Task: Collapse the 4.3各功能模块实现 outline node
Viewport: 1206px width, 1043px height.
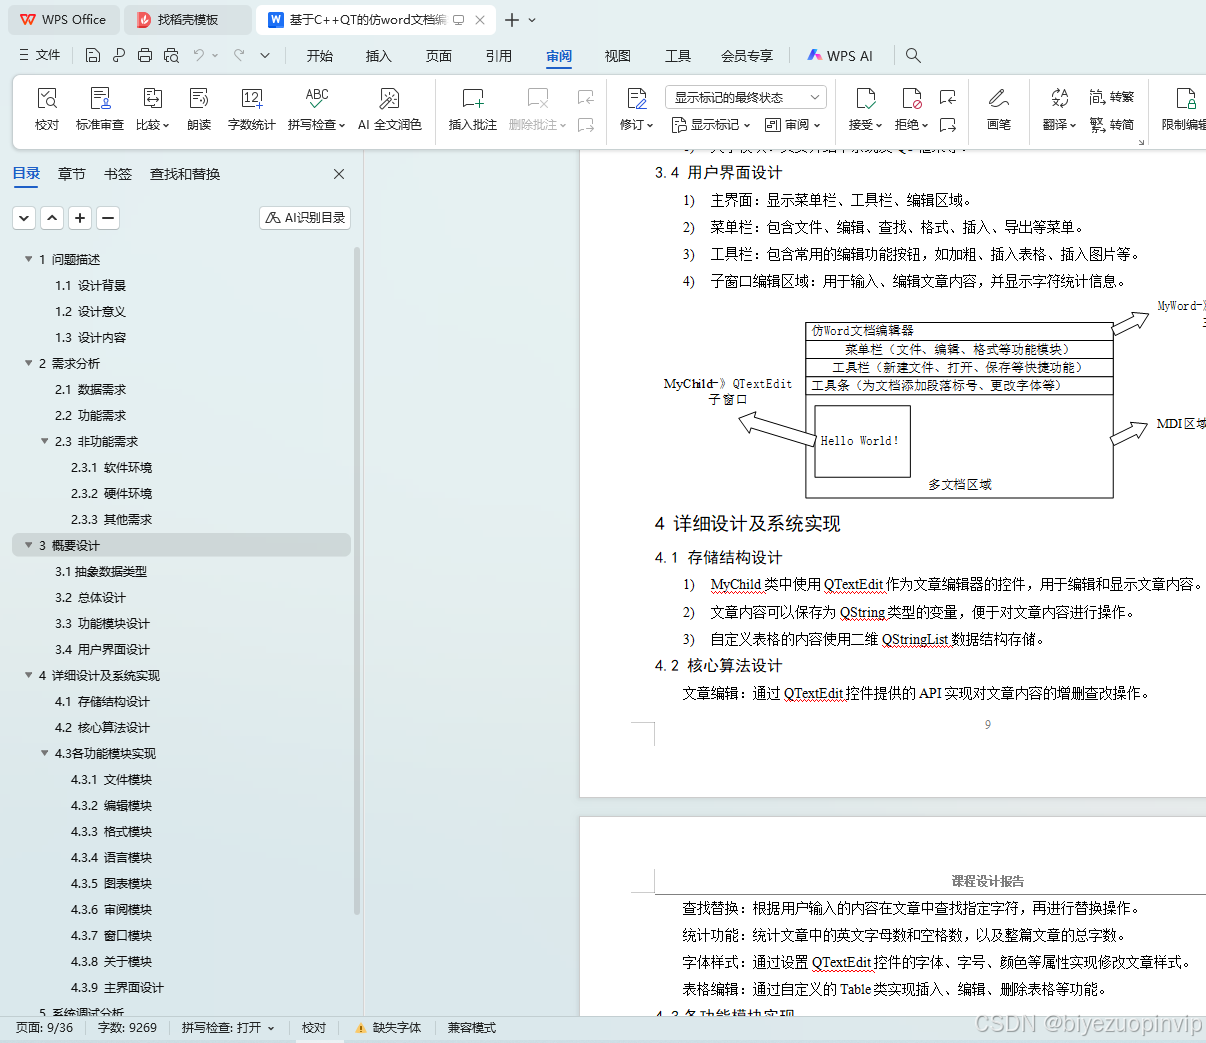Action: point(44,753)
